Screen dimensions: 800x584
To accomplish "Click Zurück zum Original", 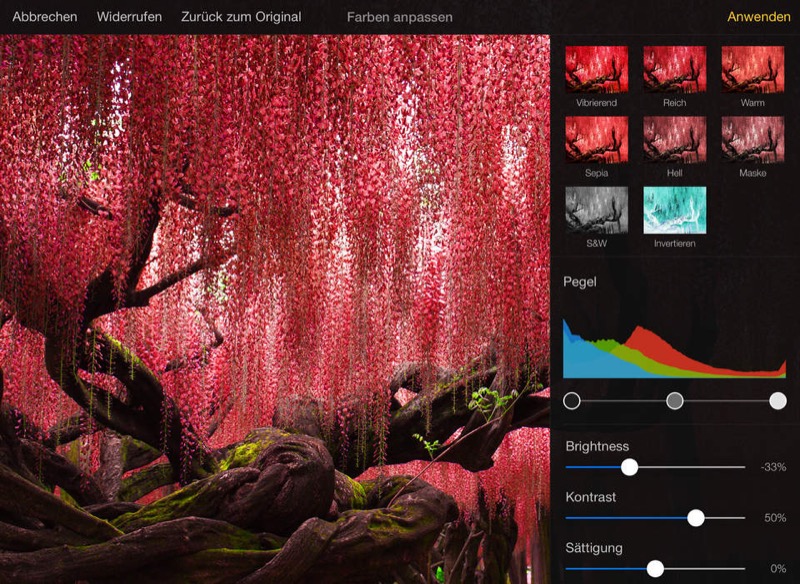I will 241,17.
